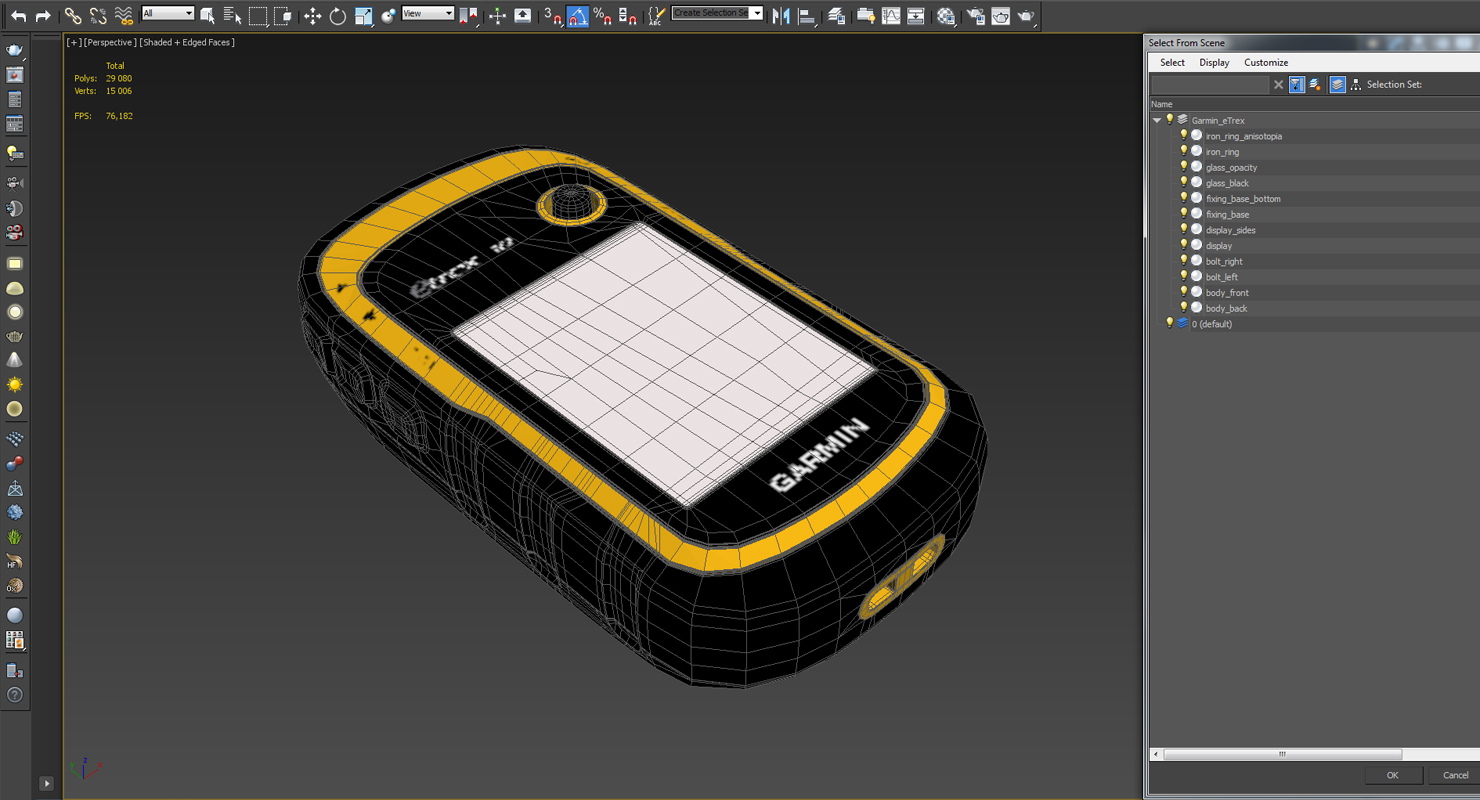Click Render Production teapot icon
This screenshot has height=800, width=1480.
click(1025, 15)
